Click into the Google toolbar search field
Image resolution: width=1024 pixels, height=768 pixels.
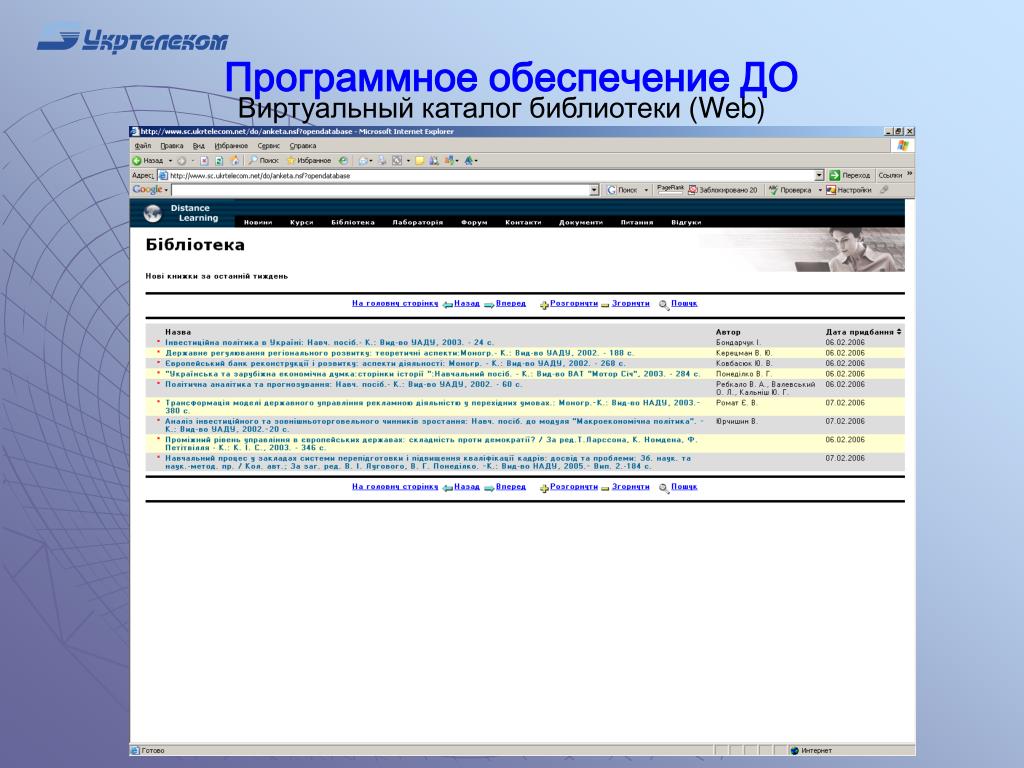coord(379,190)
